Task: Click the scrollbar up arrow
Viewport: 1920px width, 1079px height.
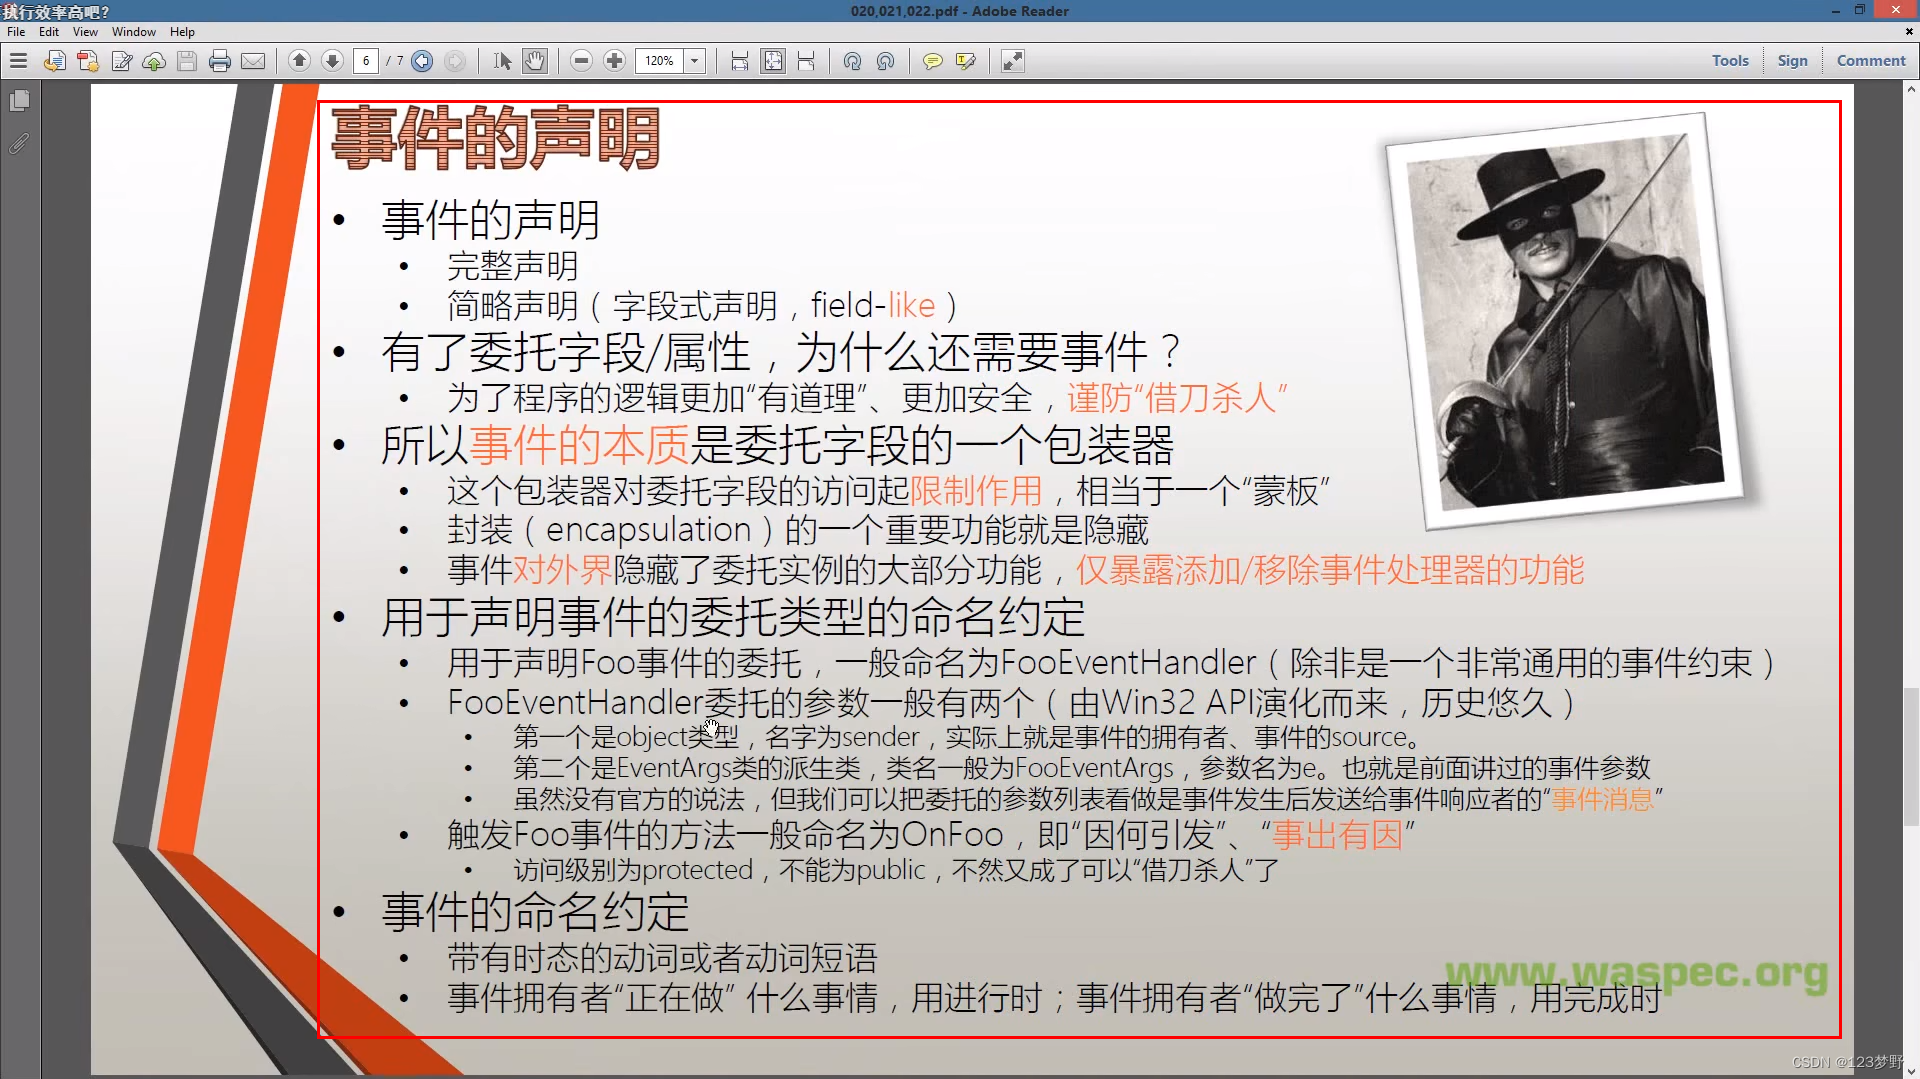Action: click(1911, 90)
